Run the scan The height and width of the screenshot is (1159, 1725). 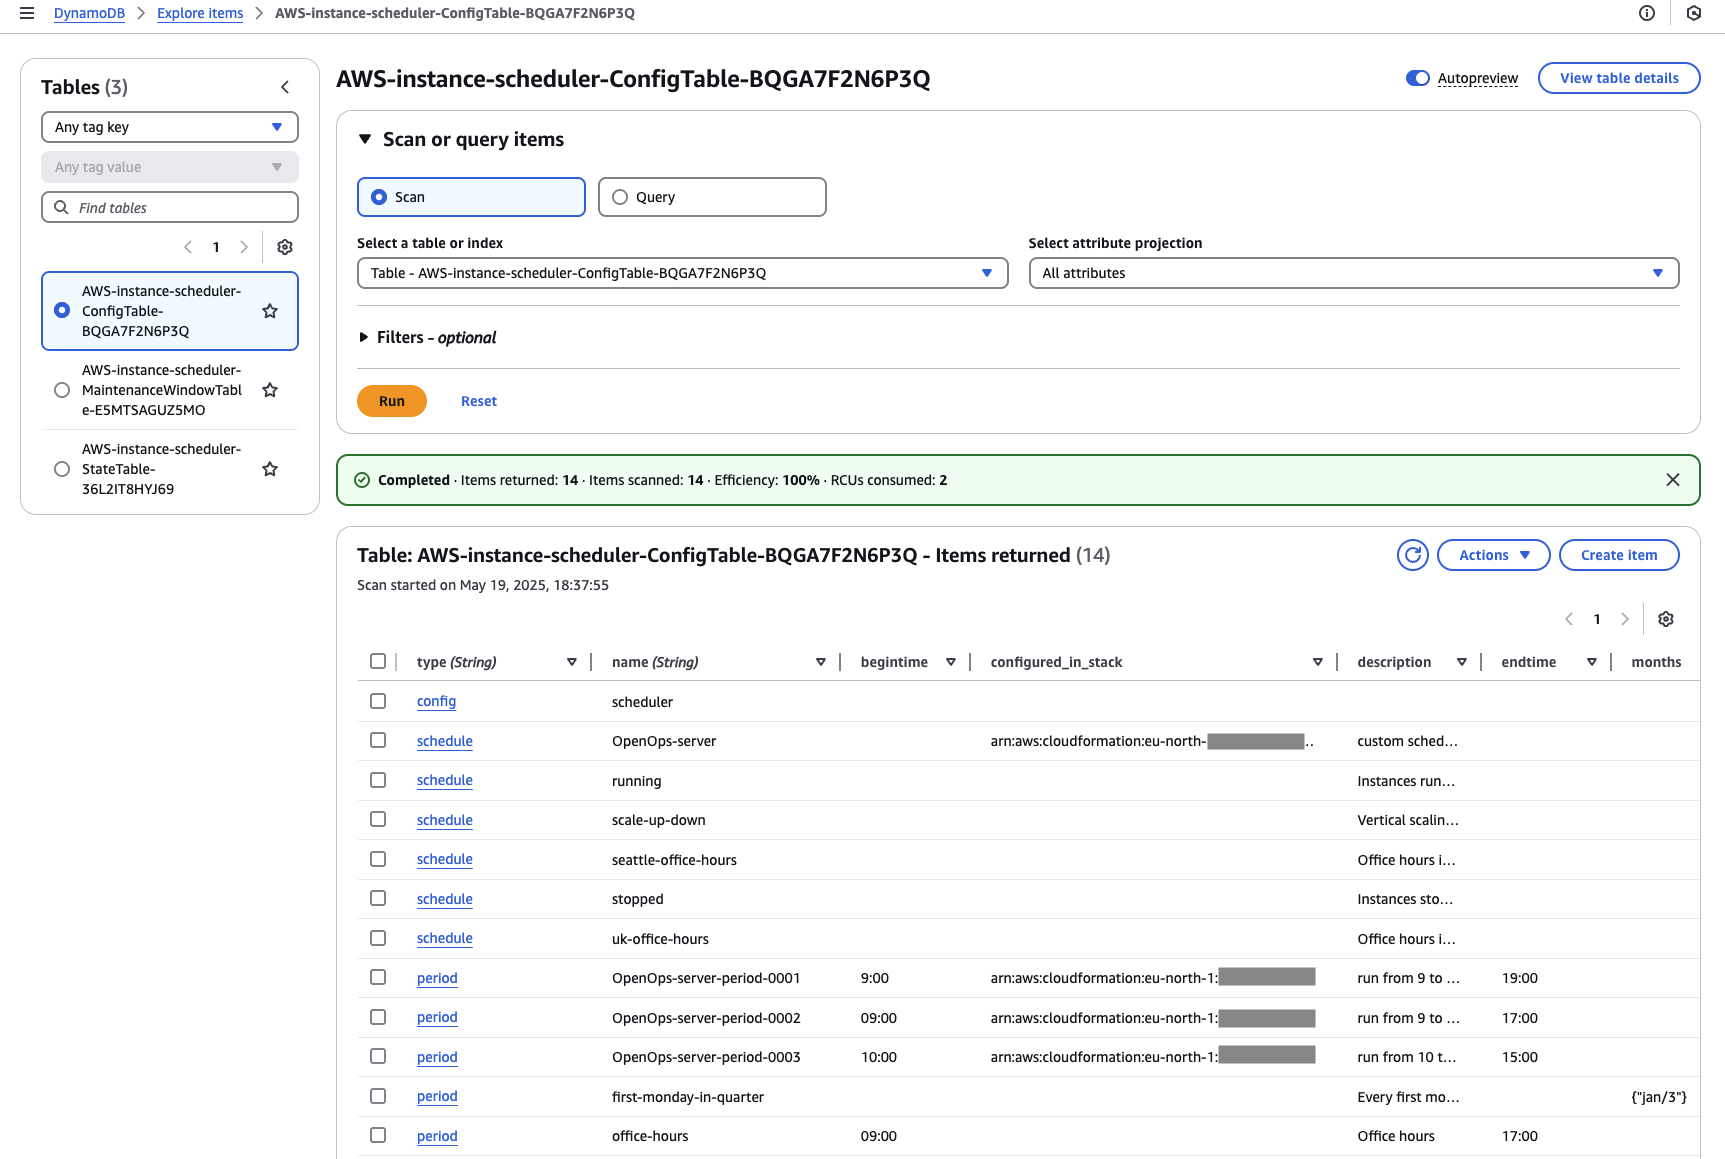pyautogui.click(x=392, y=401)
